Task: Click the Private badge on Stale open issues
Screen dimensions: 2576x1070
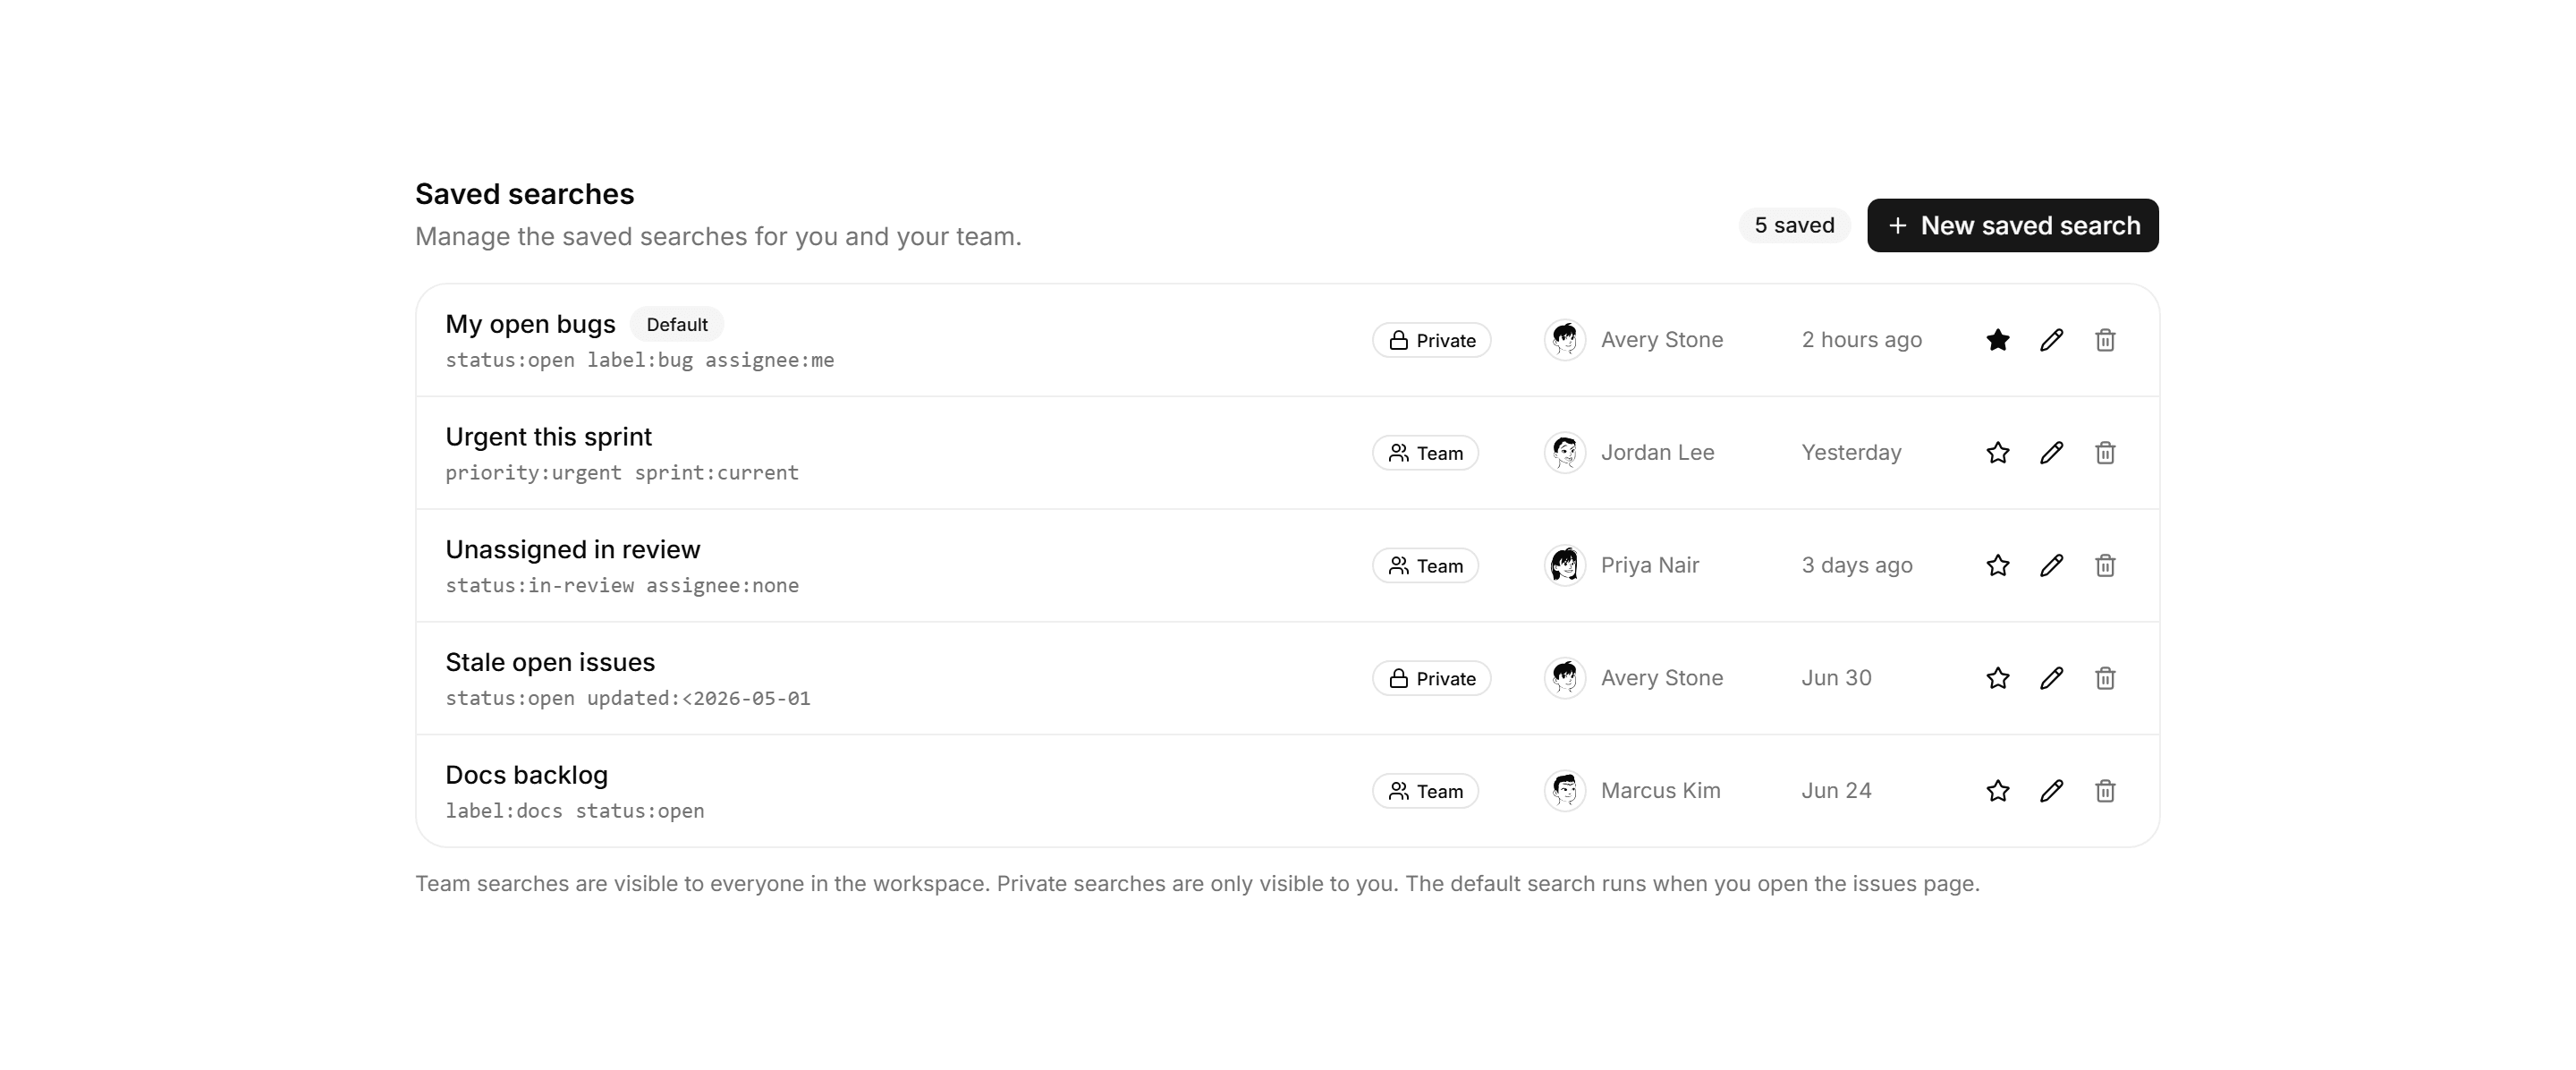Action: tap(1431, 678)
